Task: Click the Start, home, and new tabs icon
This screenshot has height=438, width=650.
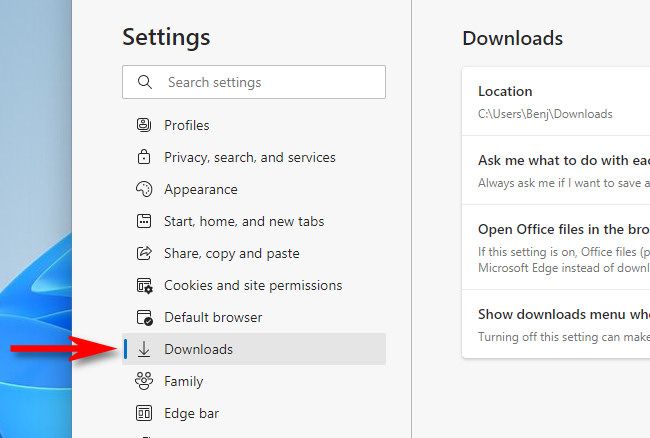Action: point(144,221)
